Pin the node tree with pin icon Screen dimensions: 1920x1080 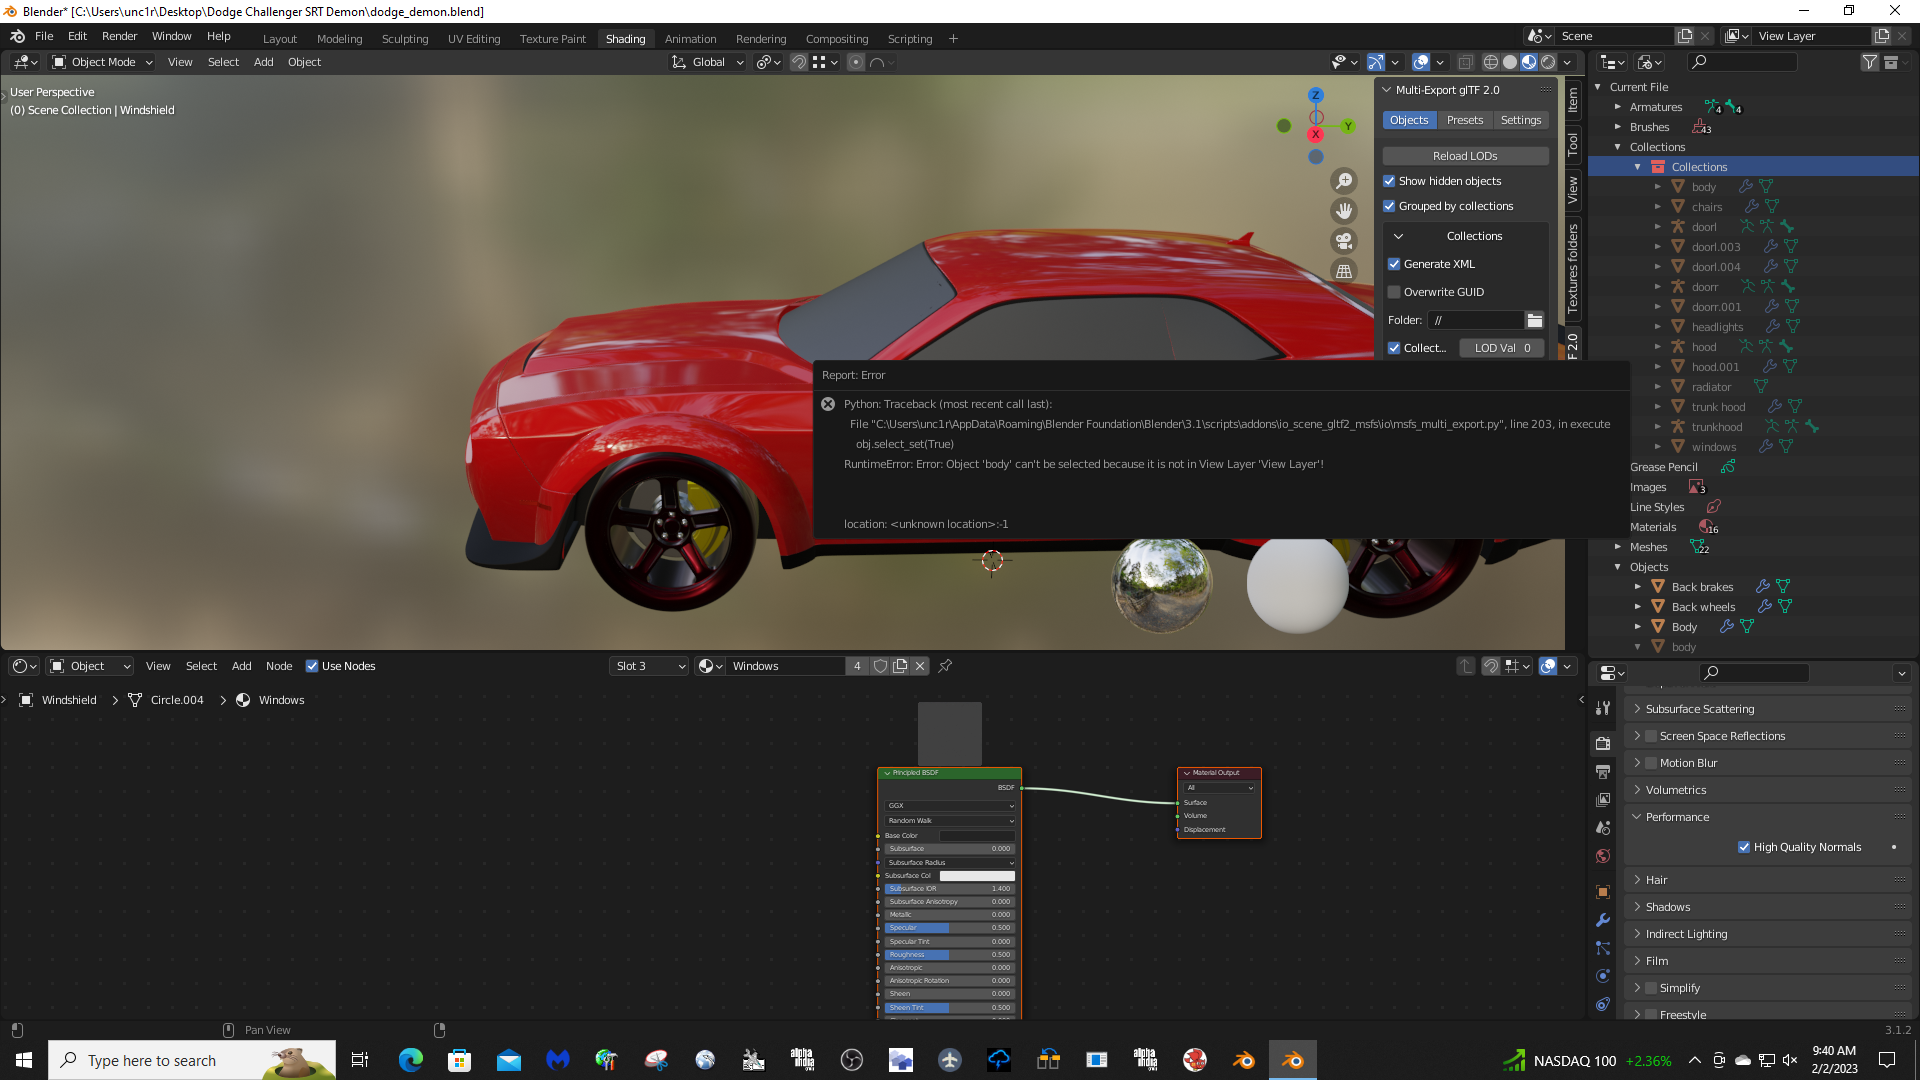(945, 666)
